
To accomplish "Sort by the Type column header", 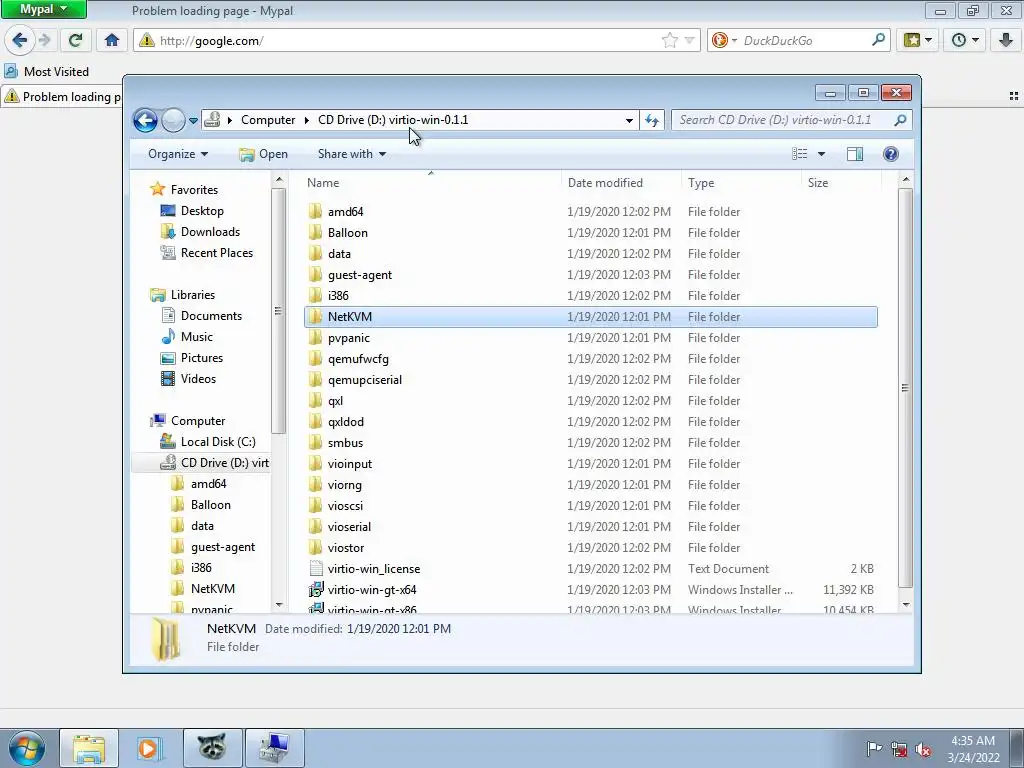I will (x=701, y=183).
